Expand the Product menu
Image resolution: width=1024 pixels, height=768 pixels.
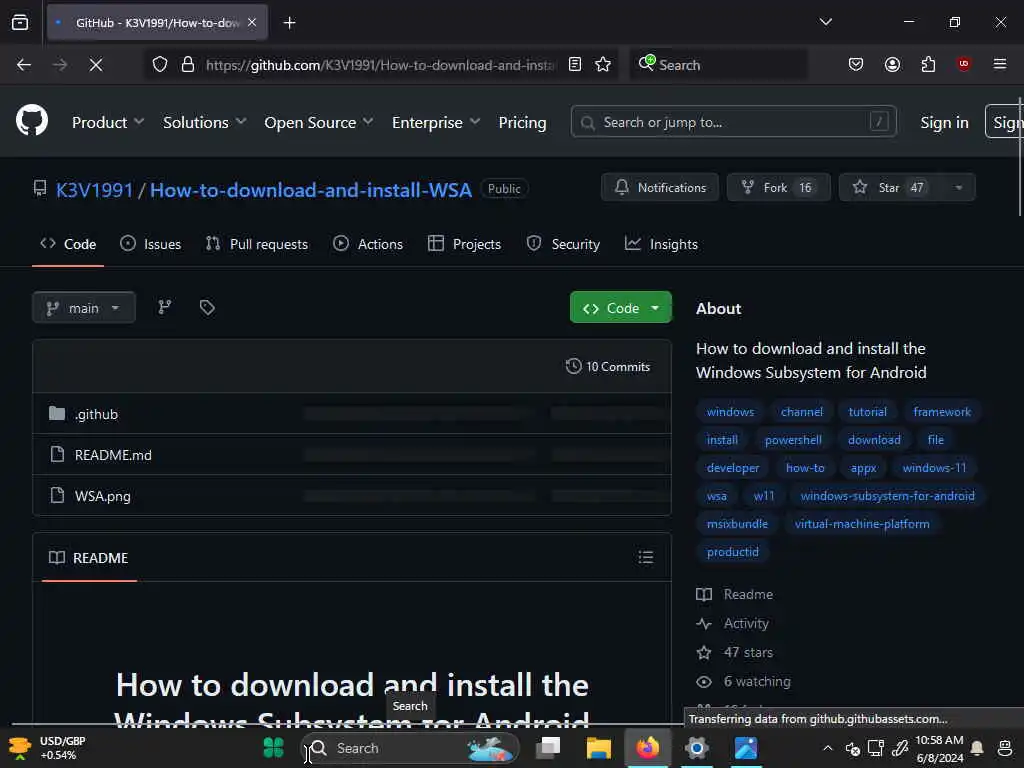(x=108, y=122)
